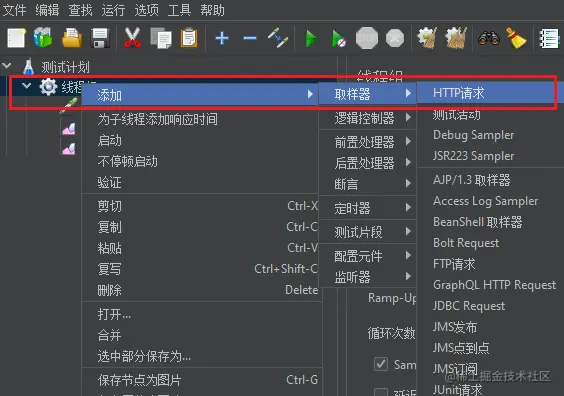Choose Bolt Request sampler
Viewport: 564px width, 396px height.
click(x=491, y=243)
